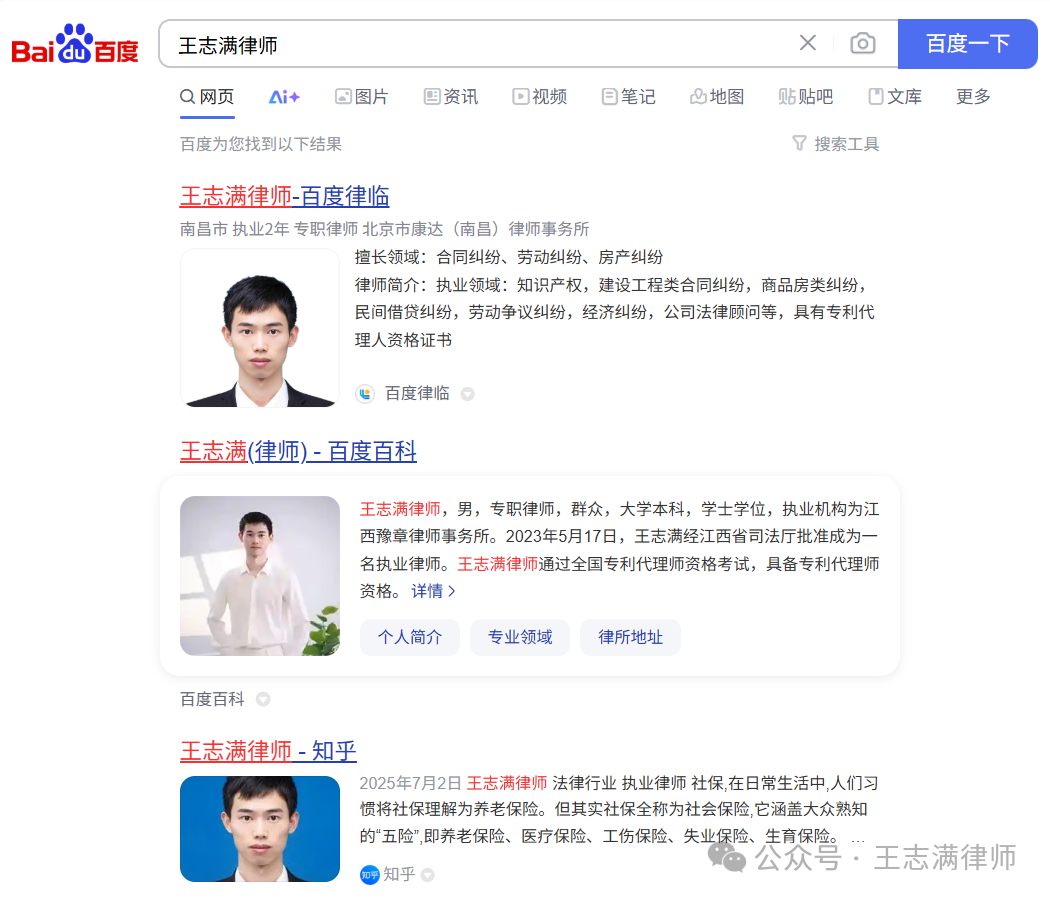The height and width of the screenshot is (900, 1050).
Task: Click the 百度一下 search button
Action: 967,44
